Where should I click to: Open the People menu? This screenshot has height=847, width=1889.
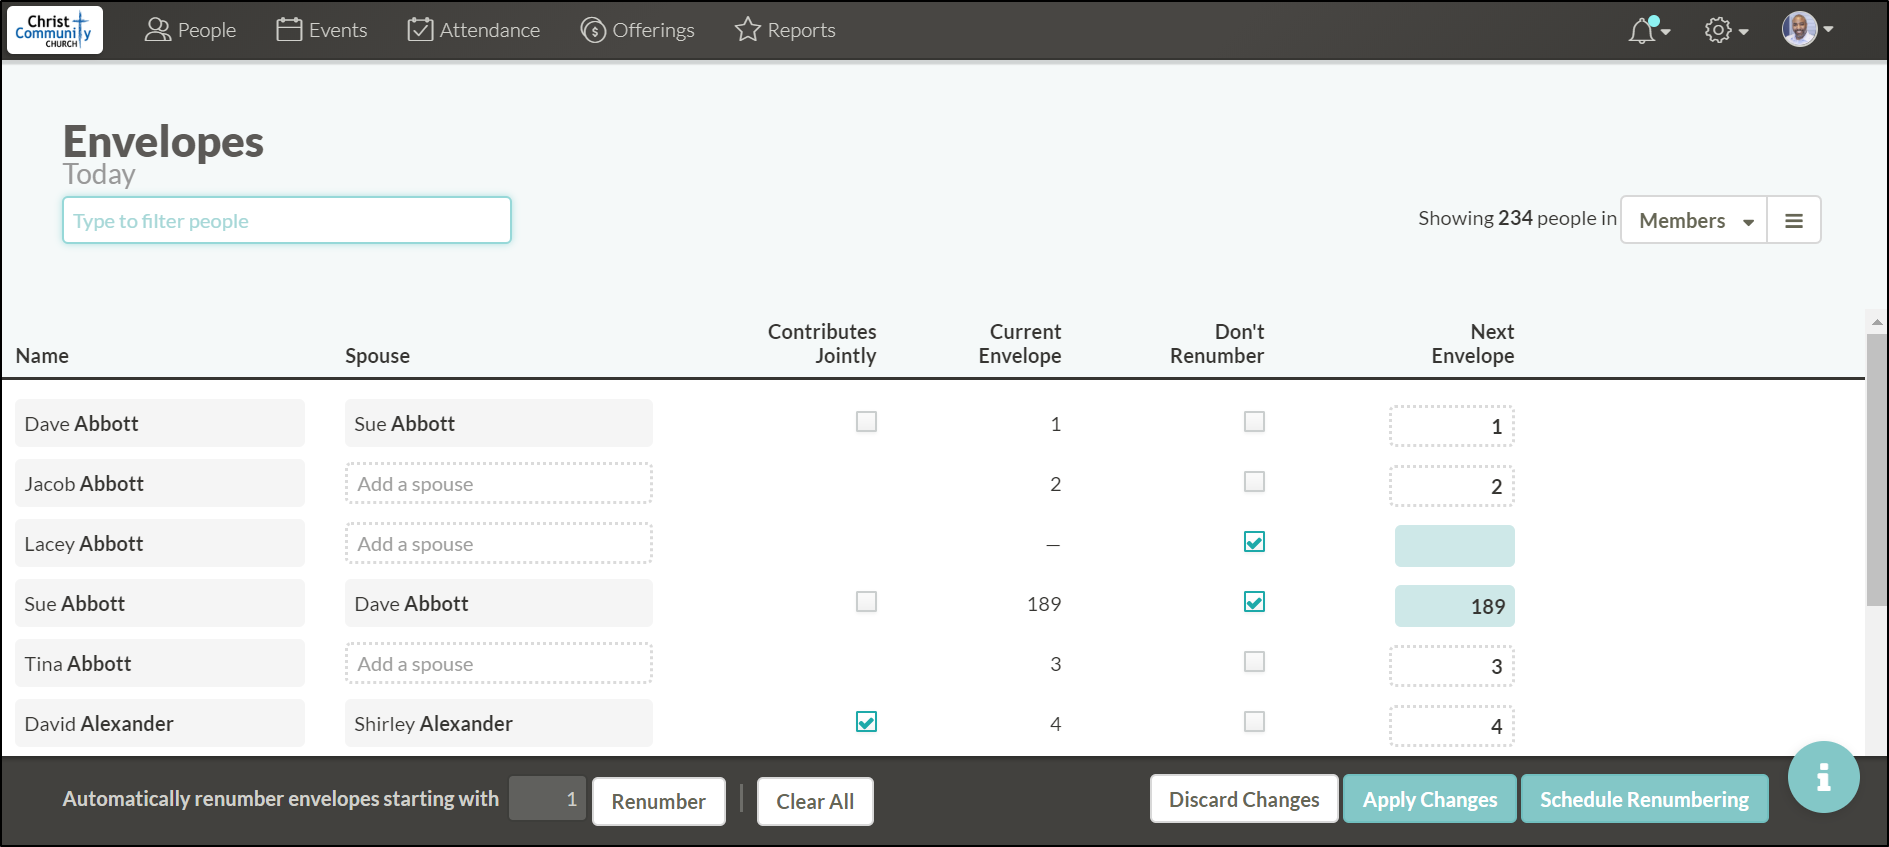[190, 30]
